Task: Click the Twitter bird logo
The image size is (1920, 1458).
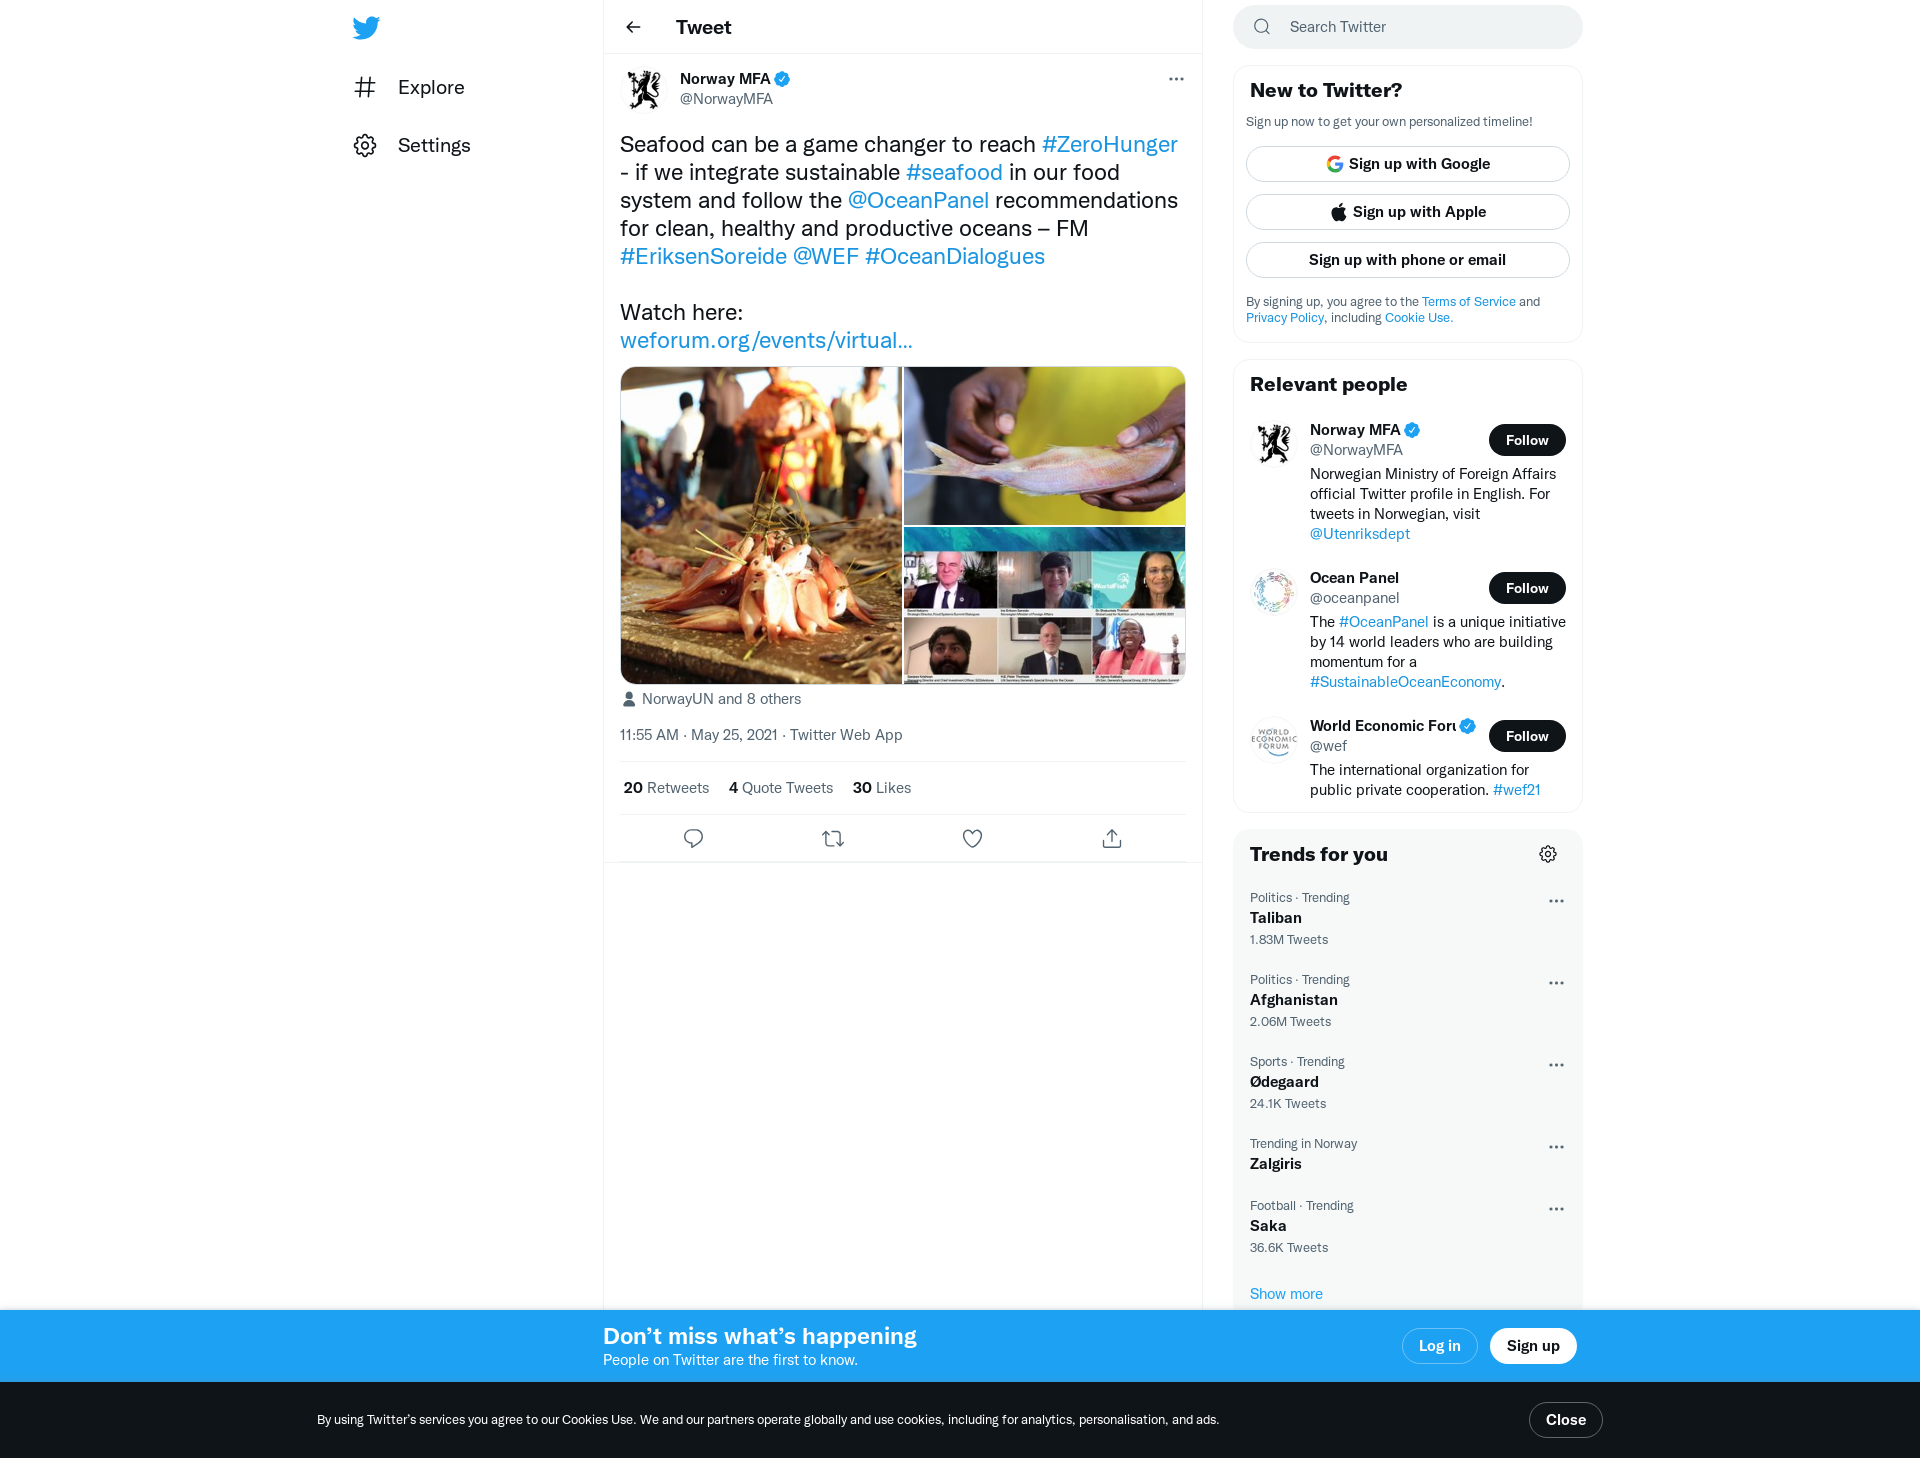Action: [366, 27]
